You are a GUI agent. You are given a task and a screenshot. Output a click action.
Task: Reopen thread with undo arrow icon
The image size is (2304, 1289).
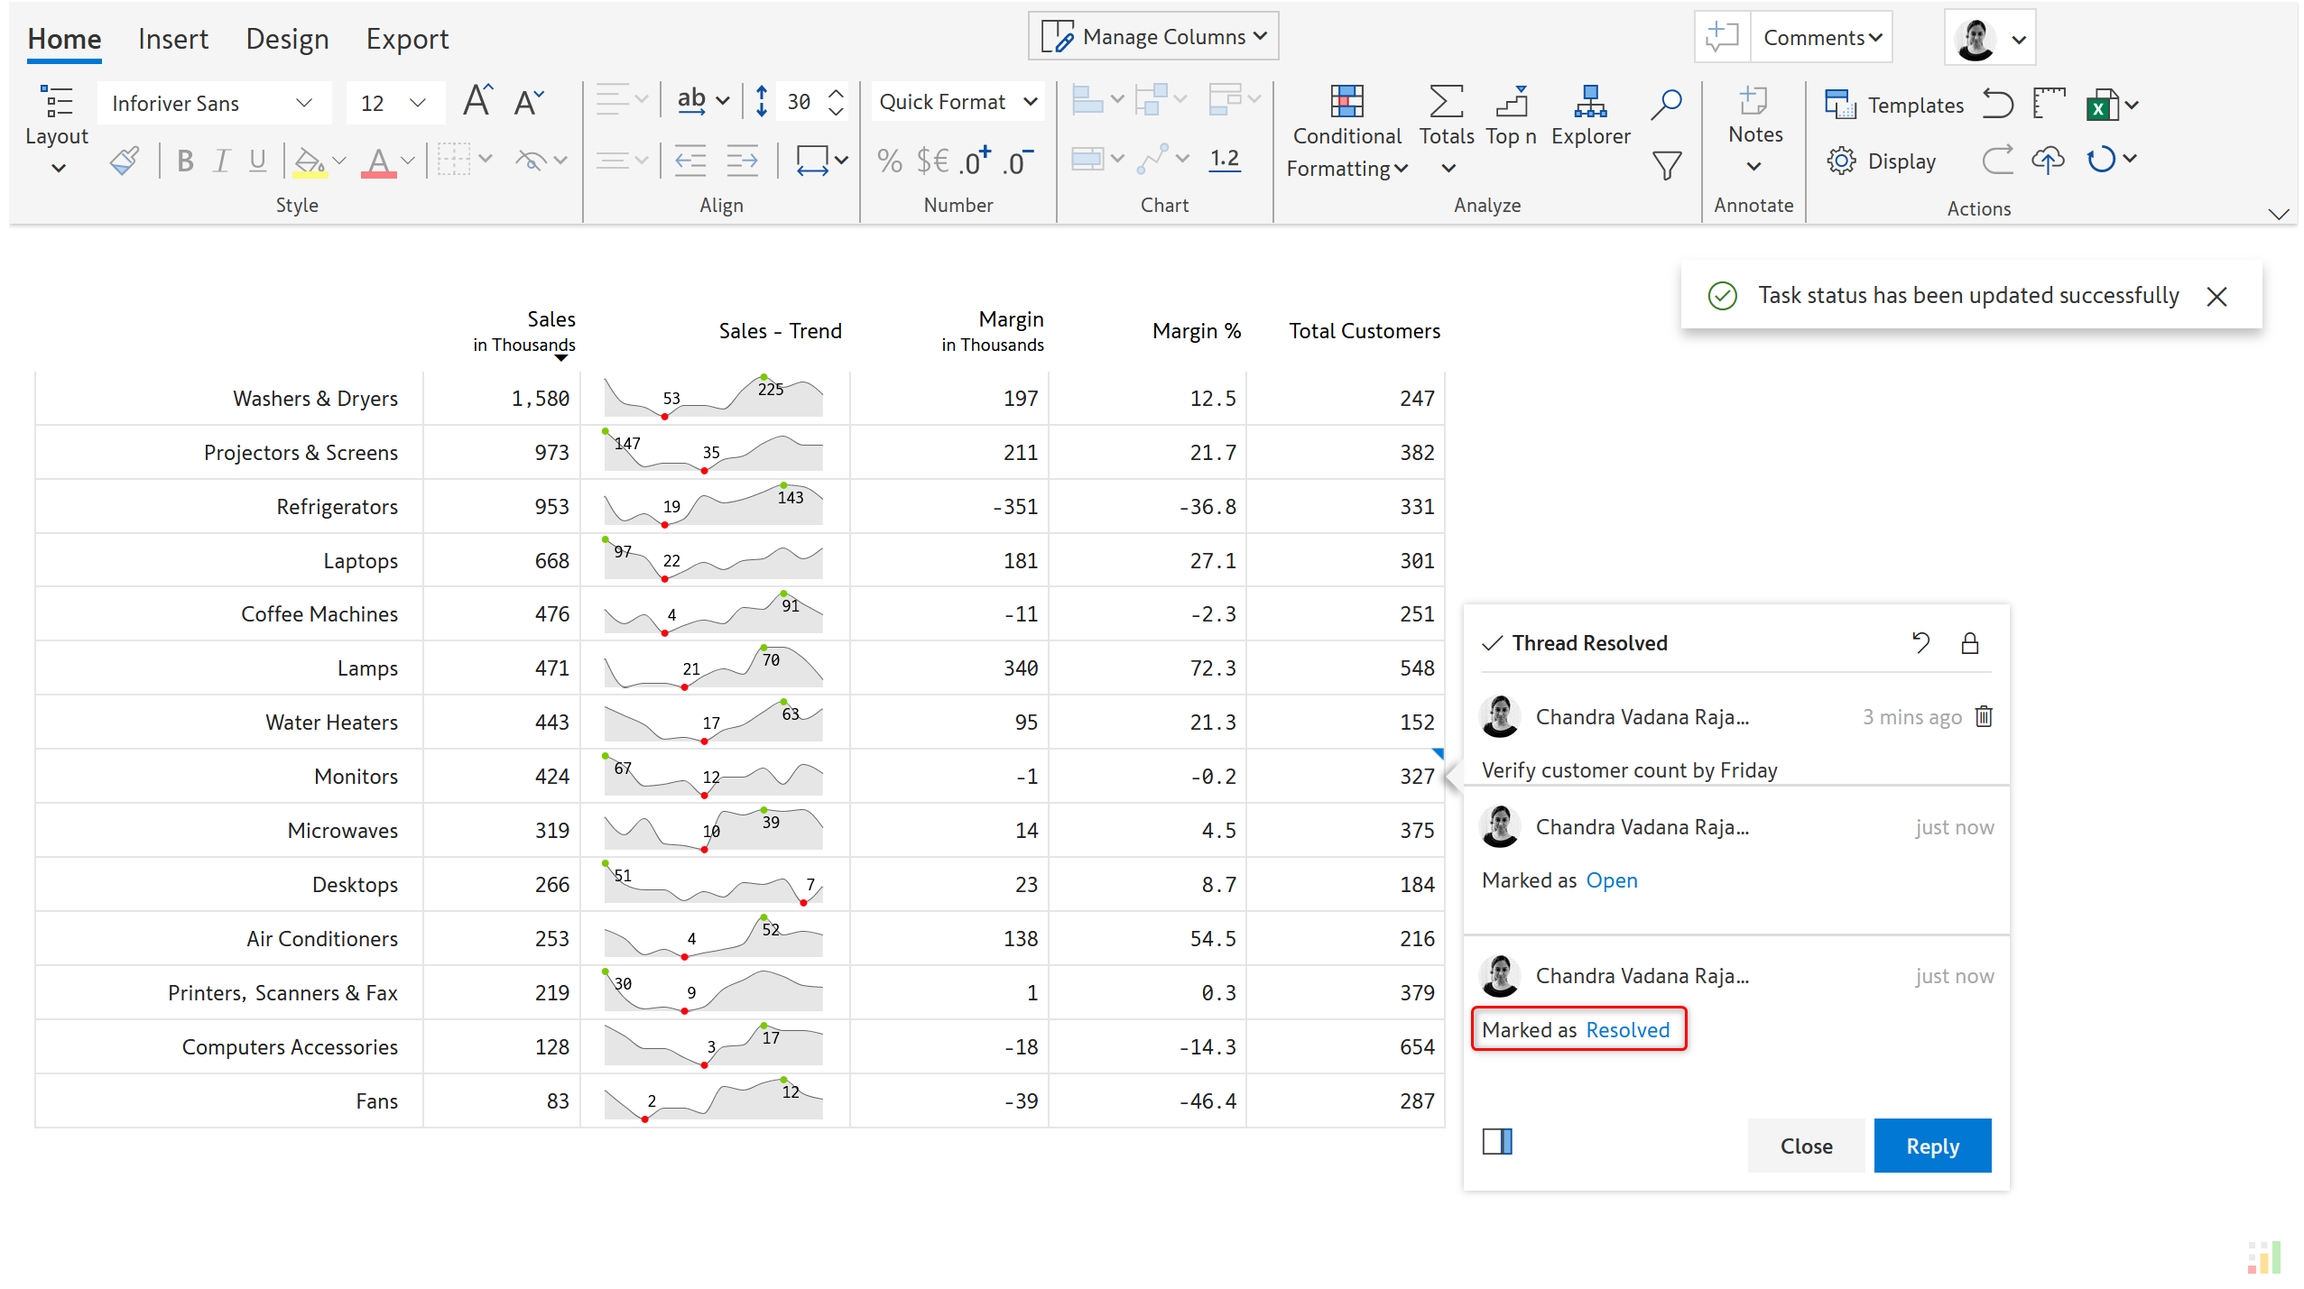[1920, 642]
